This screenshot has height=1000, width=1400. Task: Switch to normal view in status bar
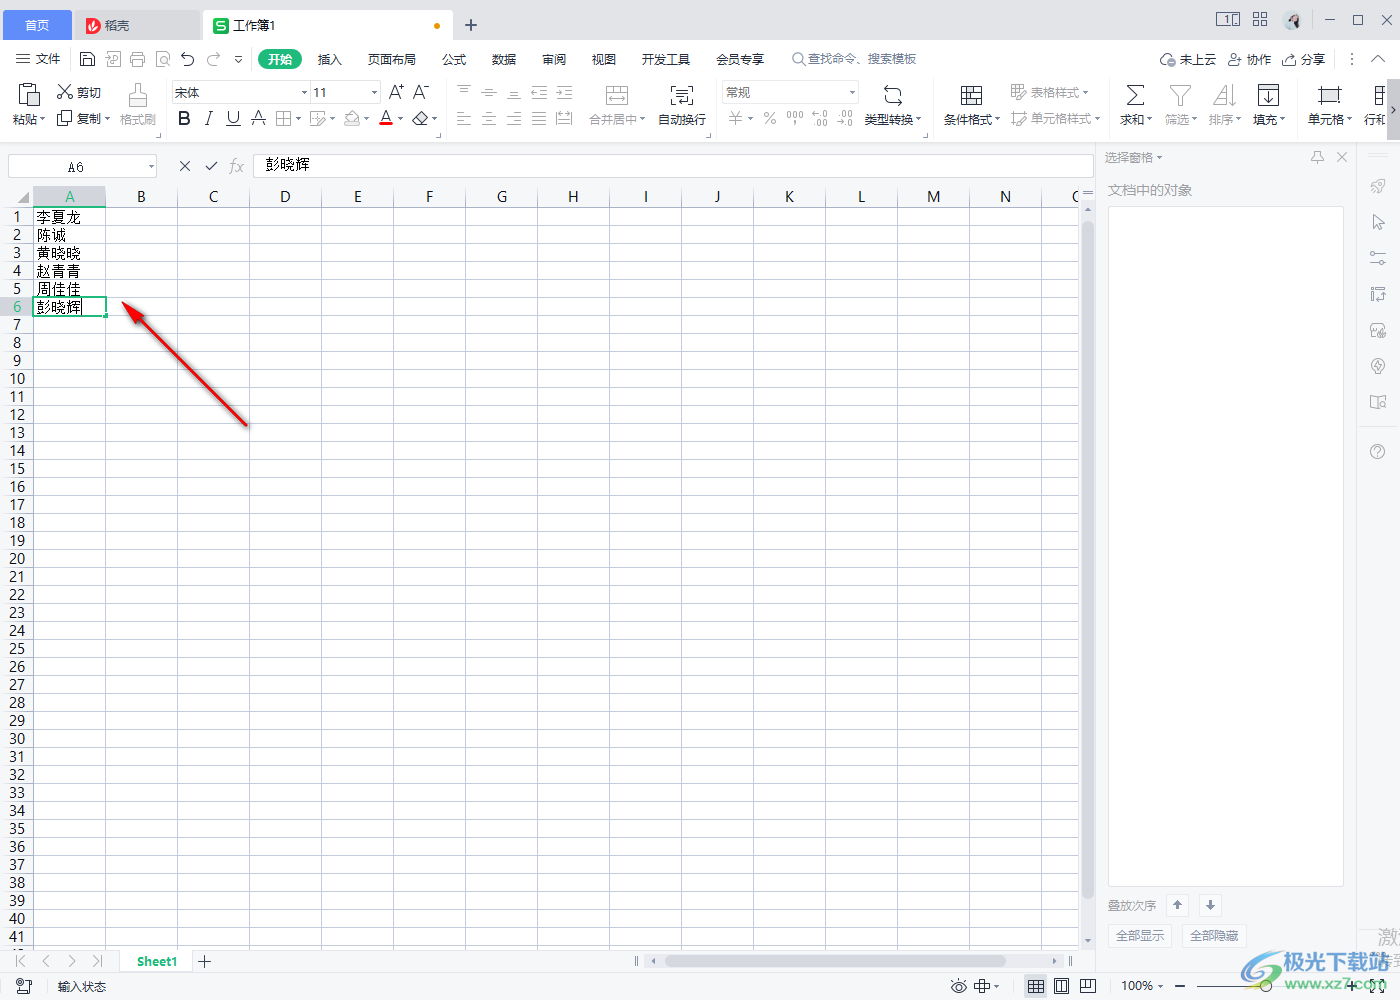pos(1036,986)
